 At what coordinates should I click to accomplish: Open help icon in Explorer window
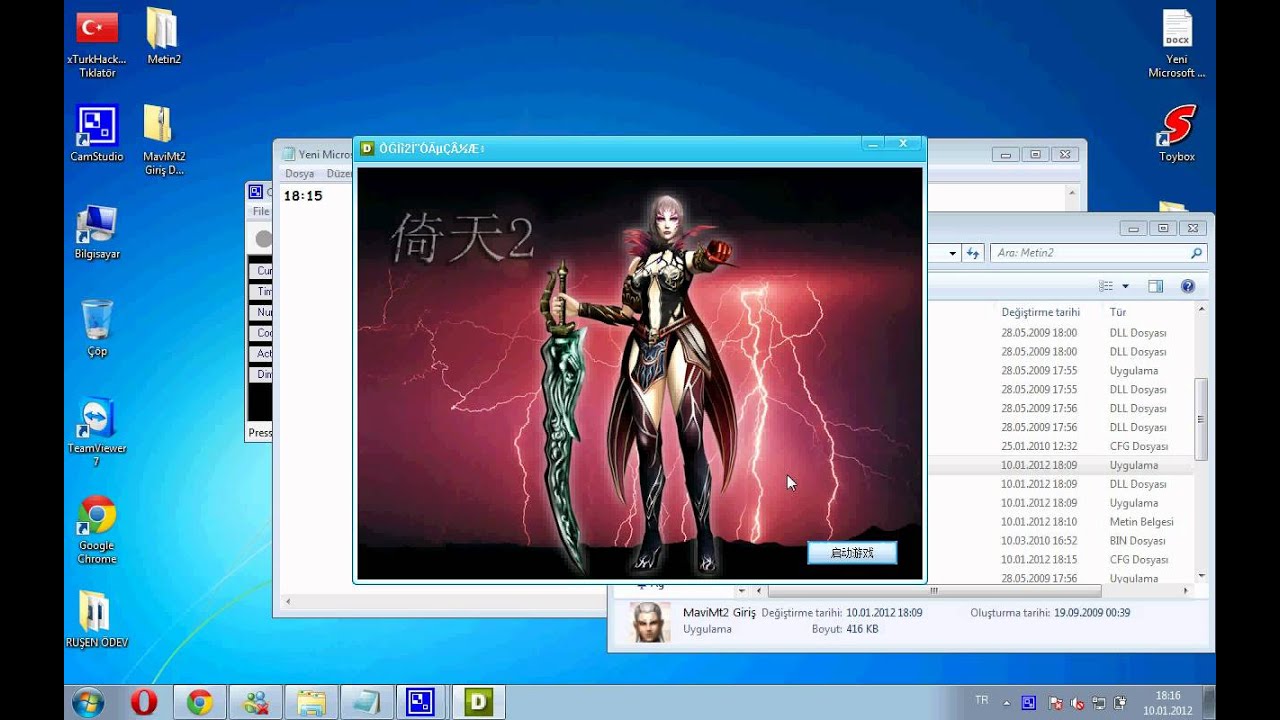[x=1188, y=286]
